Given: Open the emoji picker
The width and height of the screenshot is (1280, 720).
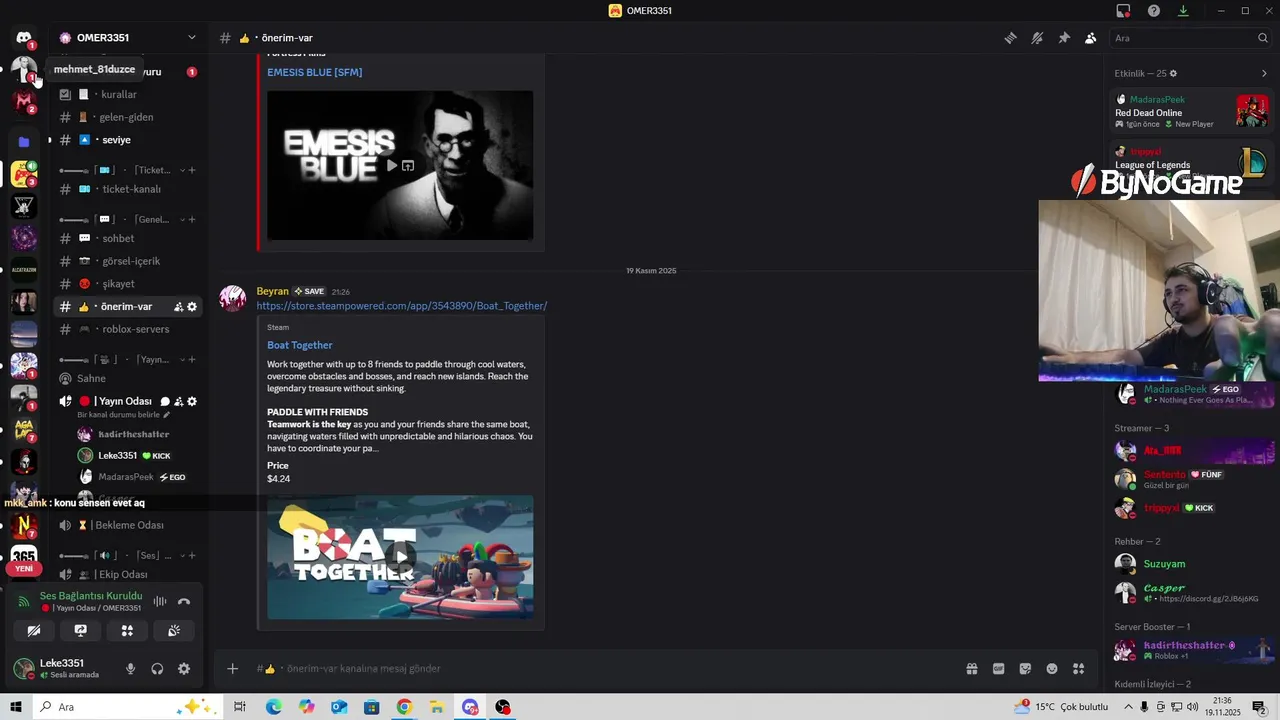Looking at the screenshot, I should click(x=1052, y=669).
